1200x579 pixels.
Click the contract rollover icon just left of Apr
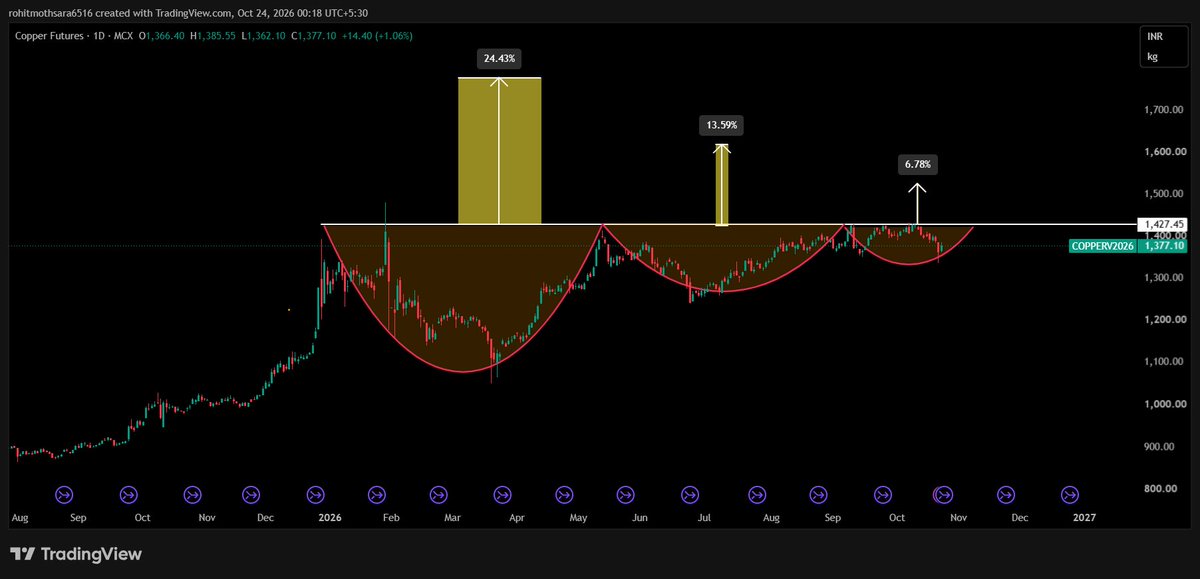pos(502,493)
